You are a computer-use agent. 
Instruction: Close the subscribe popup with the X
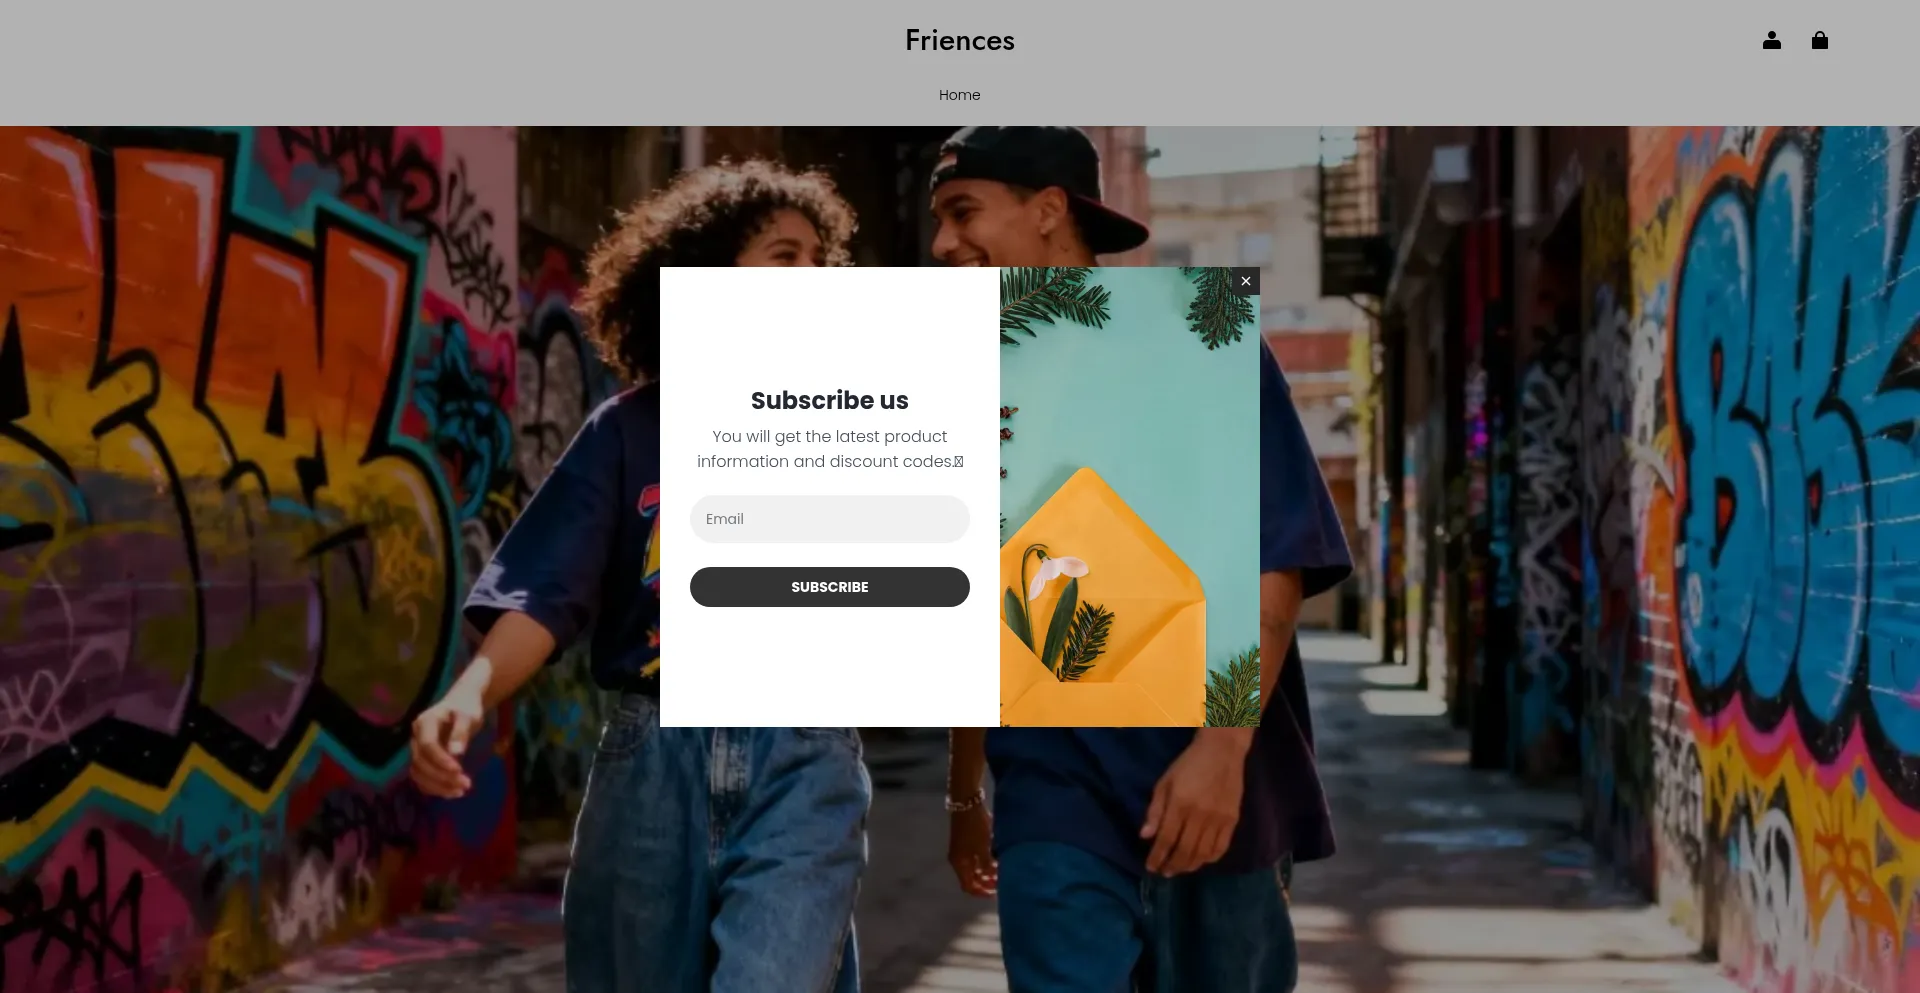[1245, 281]
